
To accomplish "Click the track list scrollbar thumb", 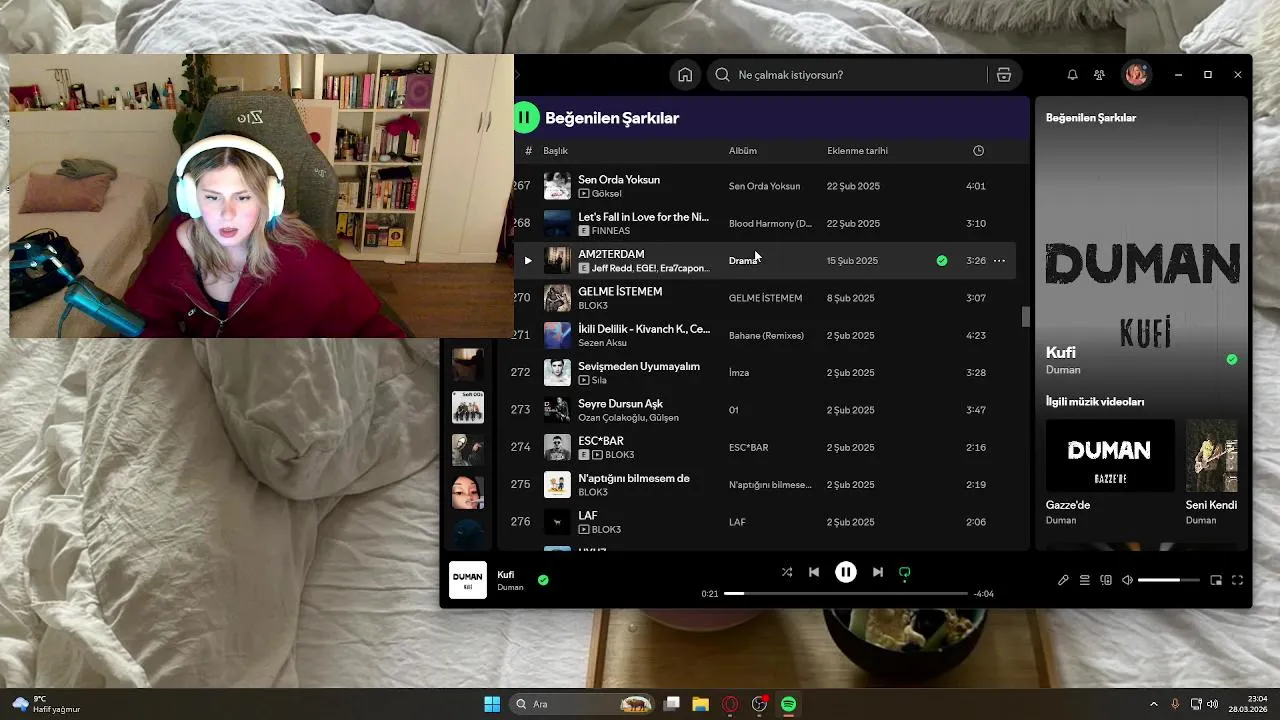I will pyautogui.click(x=1025, y=316).
